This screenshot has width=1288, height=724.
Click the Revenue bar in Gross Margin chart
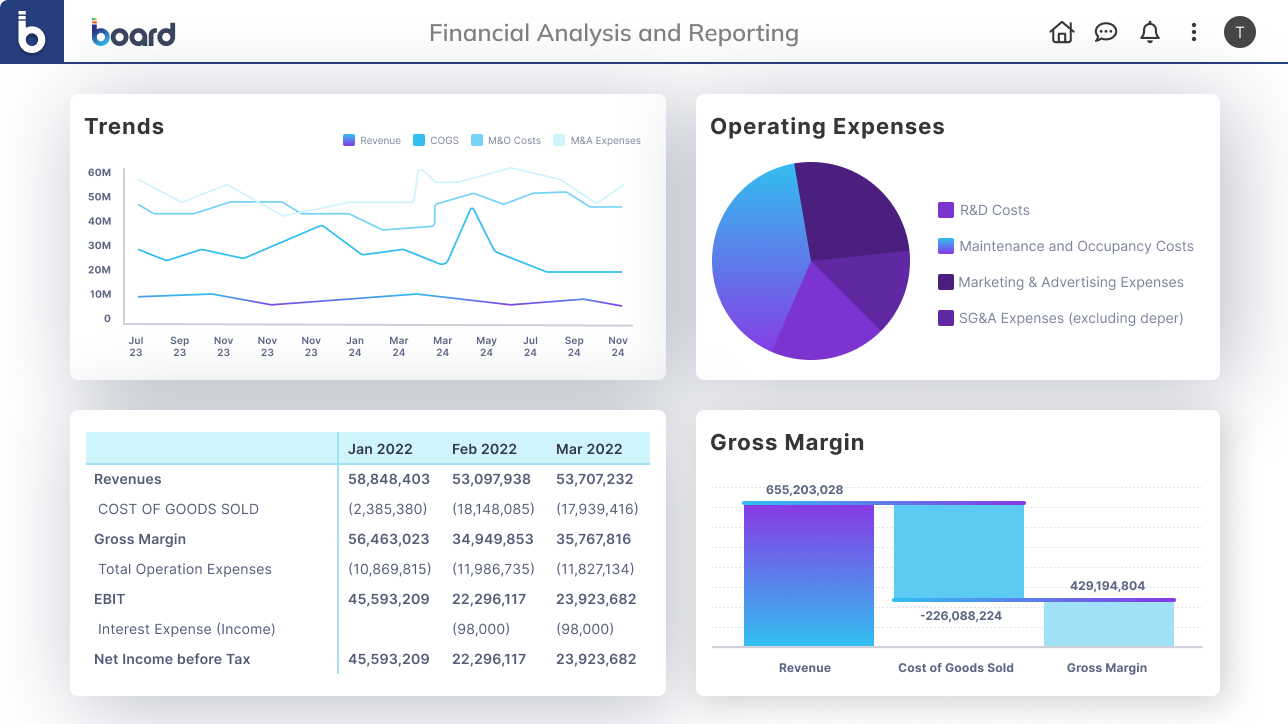pyautogui.click(x=808, y=575)
